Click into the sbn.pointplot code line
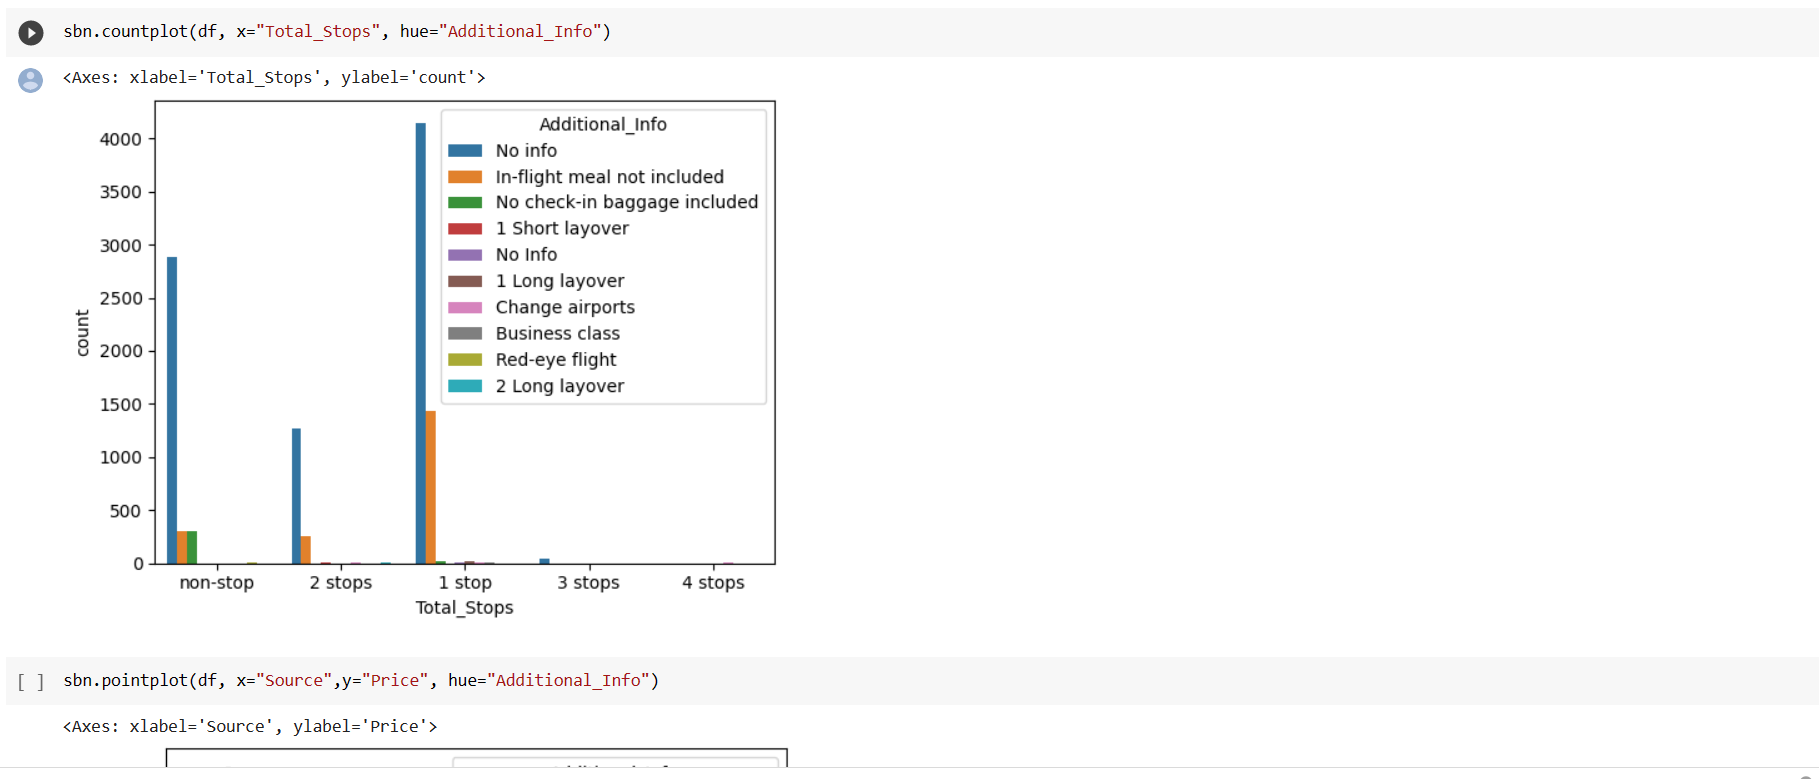The image size is (1819, 779). (x=361, y=680)
